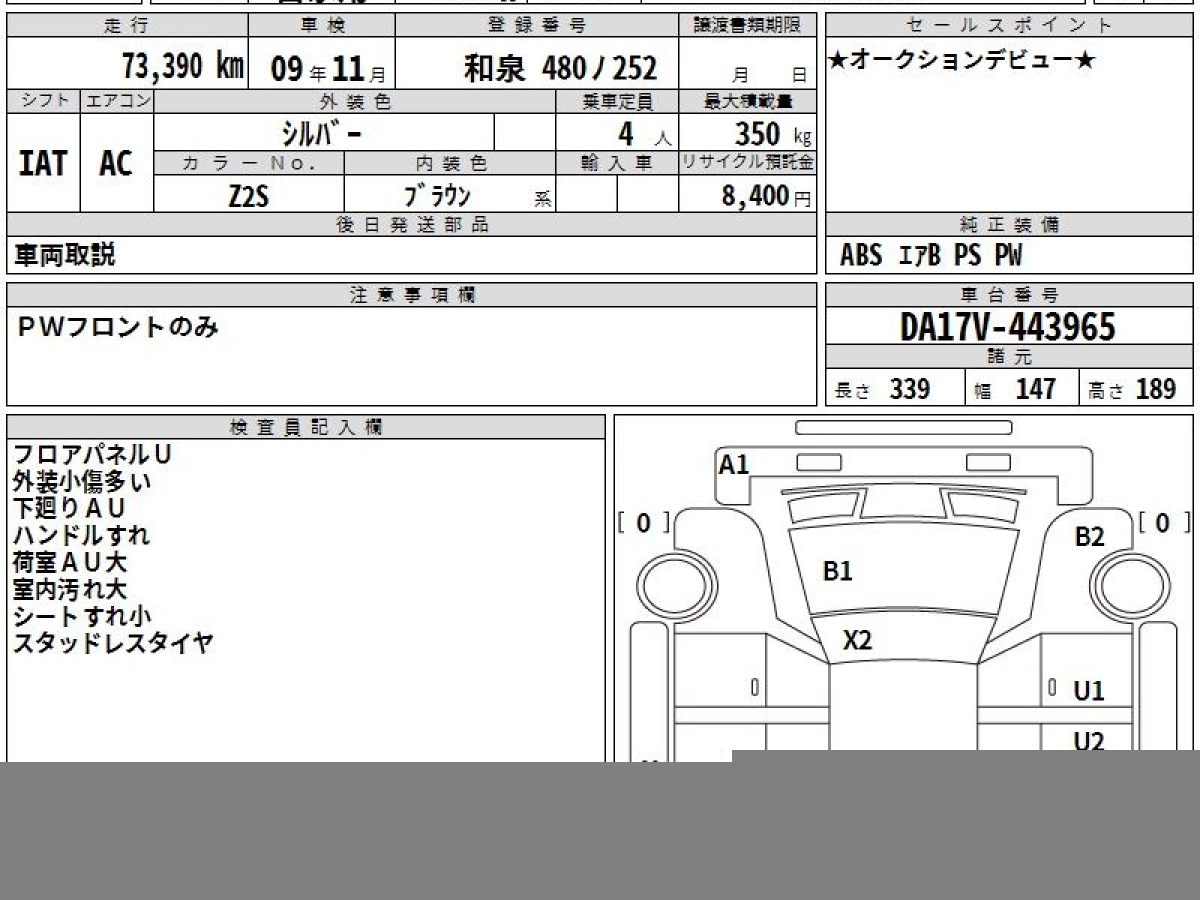Click the A1 damage marker on the car diagram

(734, 464)
